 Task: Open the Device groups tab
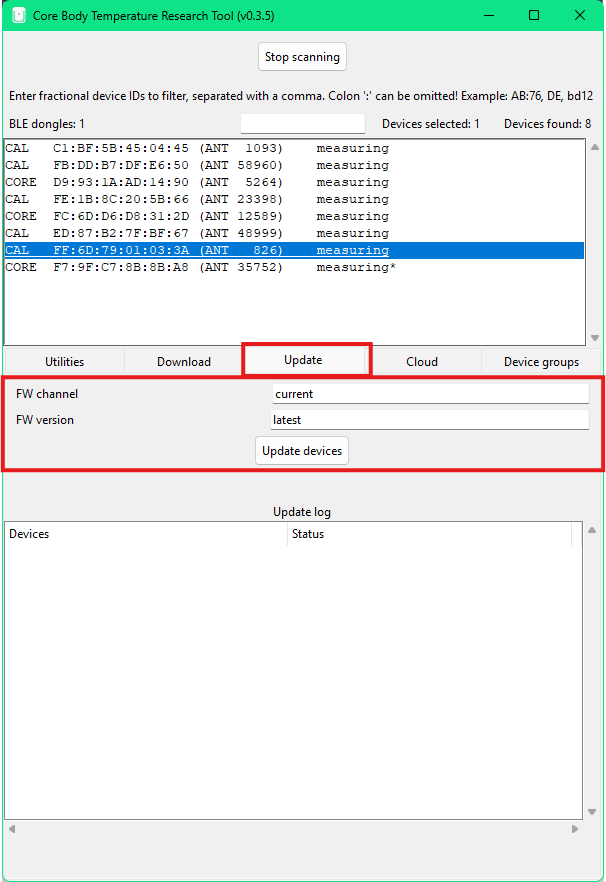click(x=541, y=362)
